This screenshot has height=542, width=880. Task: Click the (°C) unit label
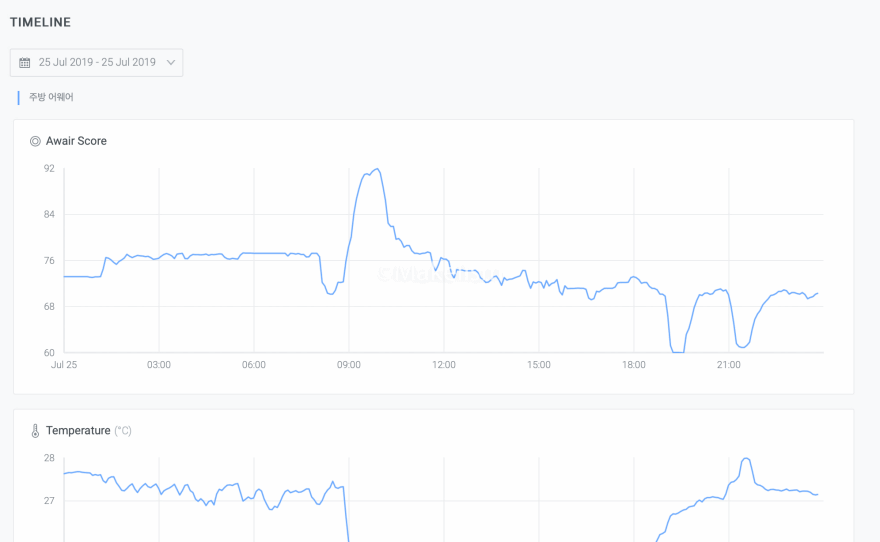pos(123,431)
